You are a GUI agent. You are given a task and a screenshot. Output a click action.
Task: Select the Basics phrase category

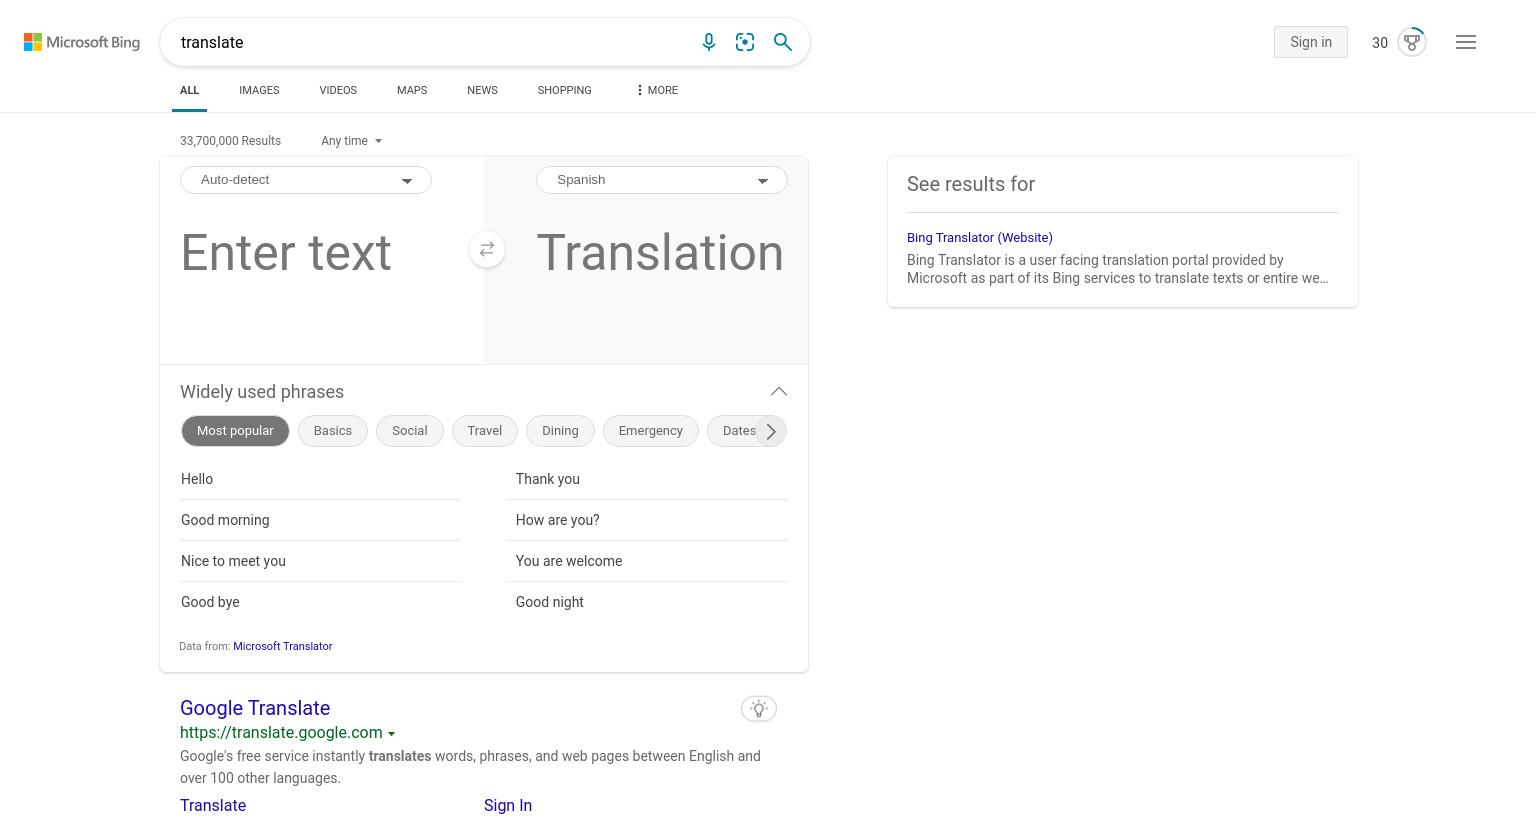[333, 431]
